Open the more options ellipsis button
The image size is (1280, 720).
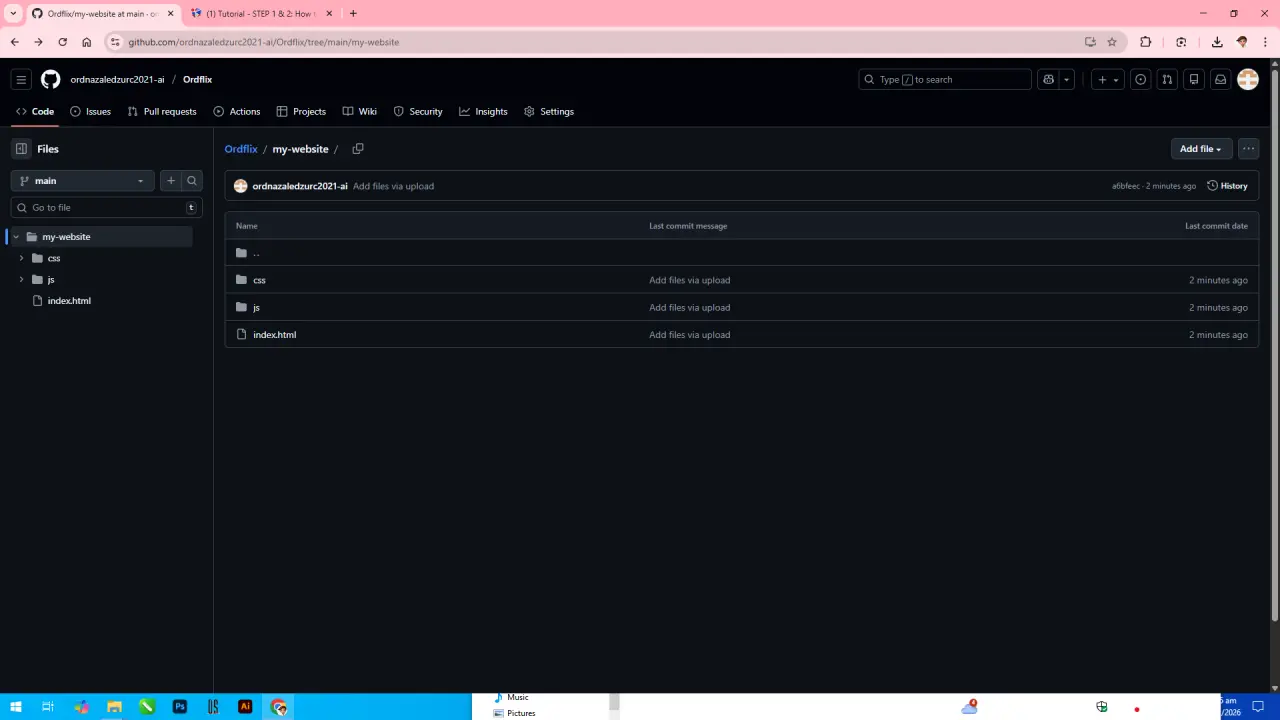point(1248,149)
